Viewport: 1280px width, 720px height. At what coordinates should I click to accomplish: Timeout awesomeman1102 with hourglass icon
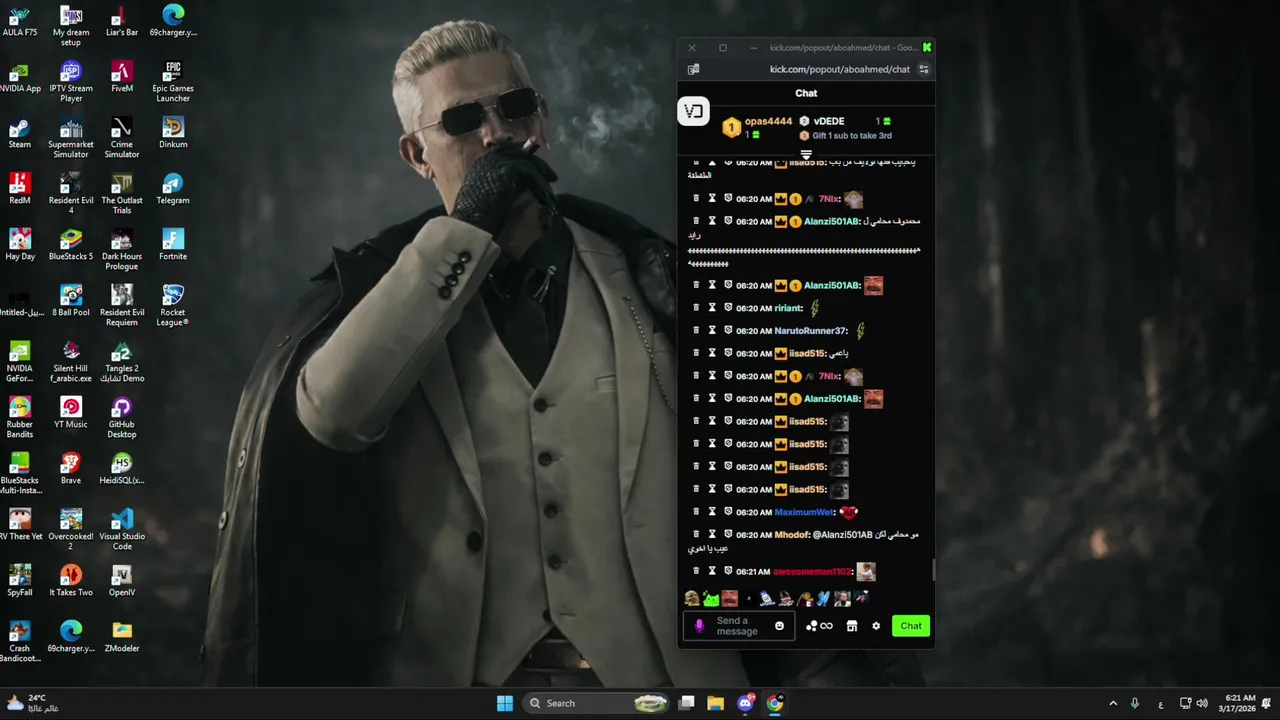(x=712, y=571)
